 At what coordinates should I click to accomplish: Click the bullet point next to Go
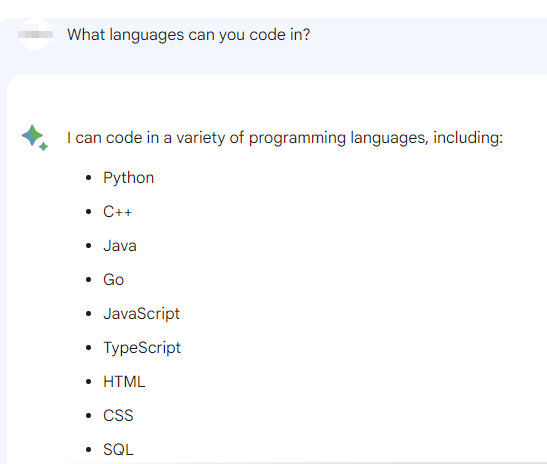click(x=89, y=280)
